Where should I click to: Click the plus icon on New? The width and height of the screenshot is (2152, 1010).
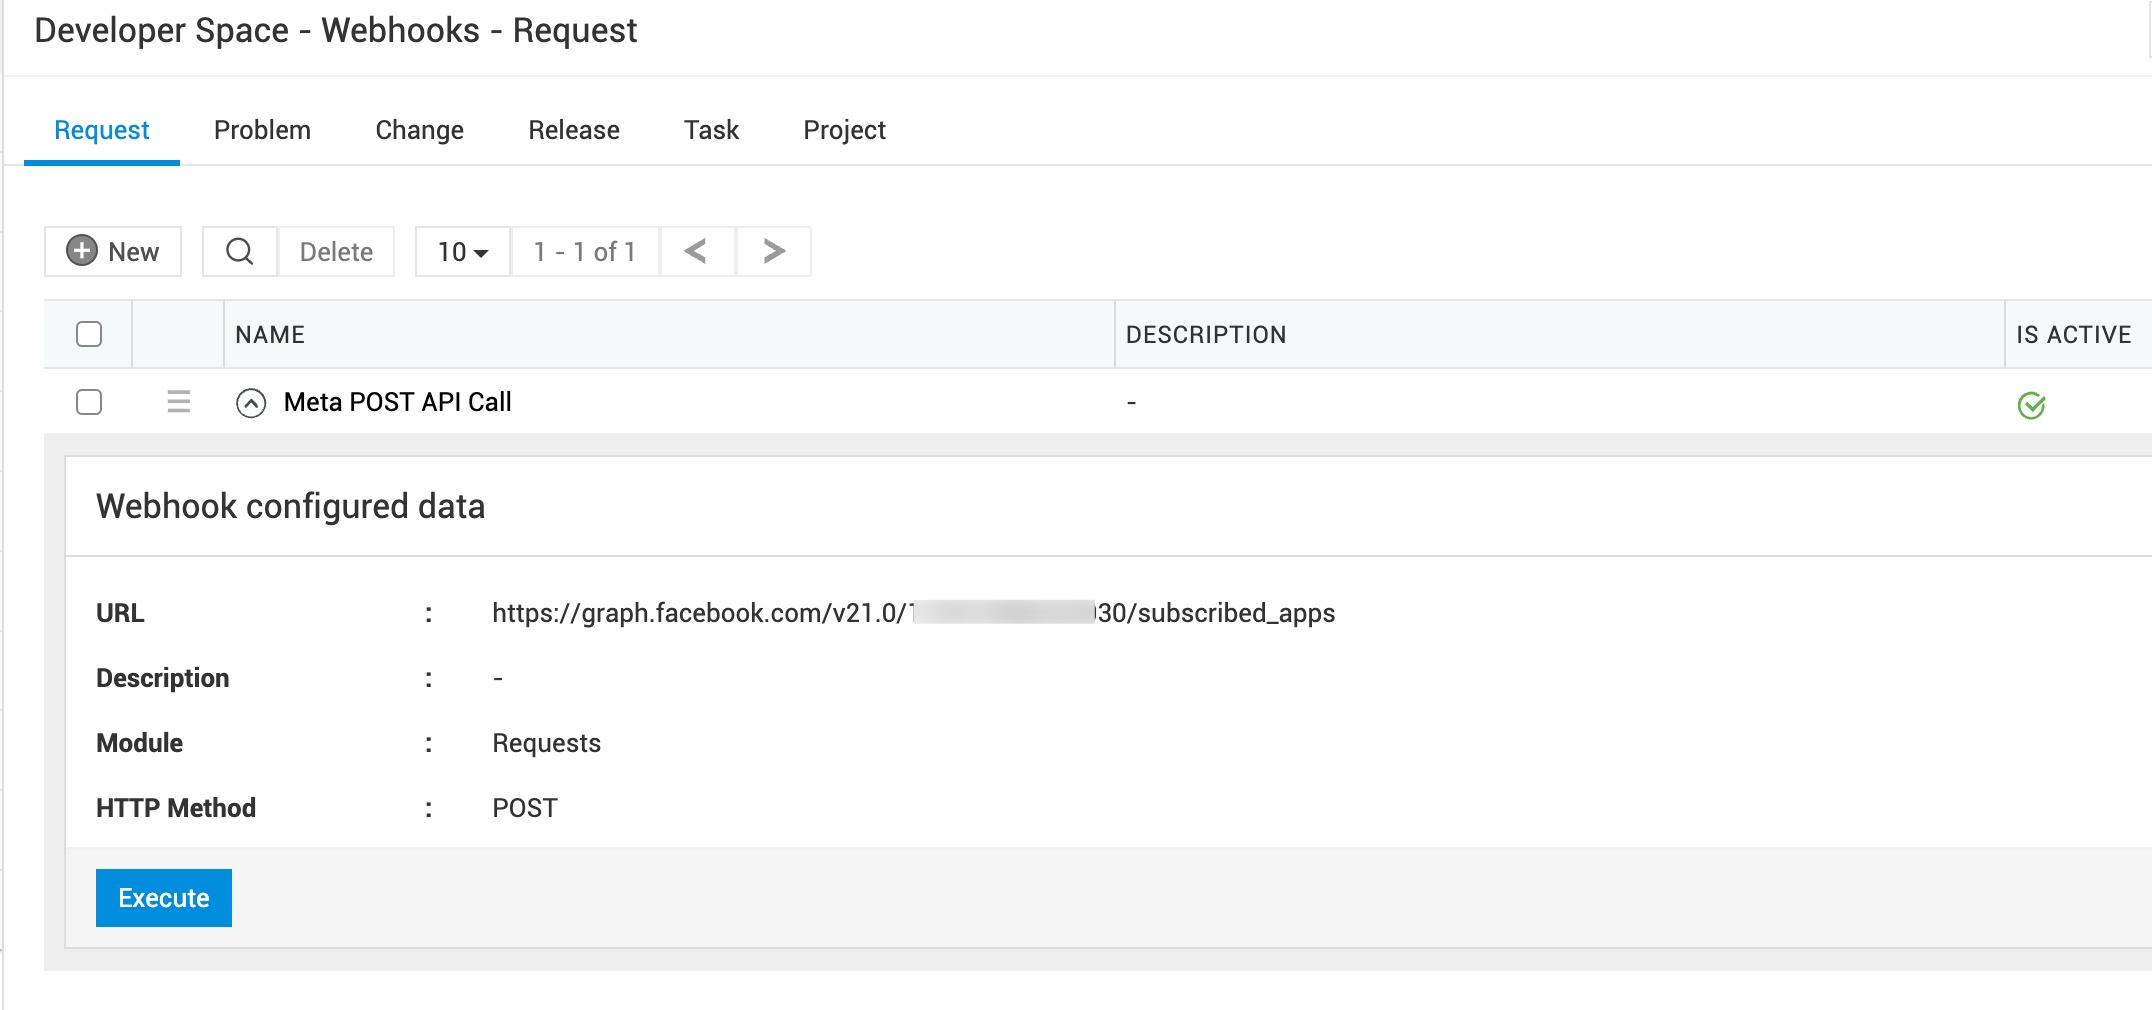click(x=82, y=251)
